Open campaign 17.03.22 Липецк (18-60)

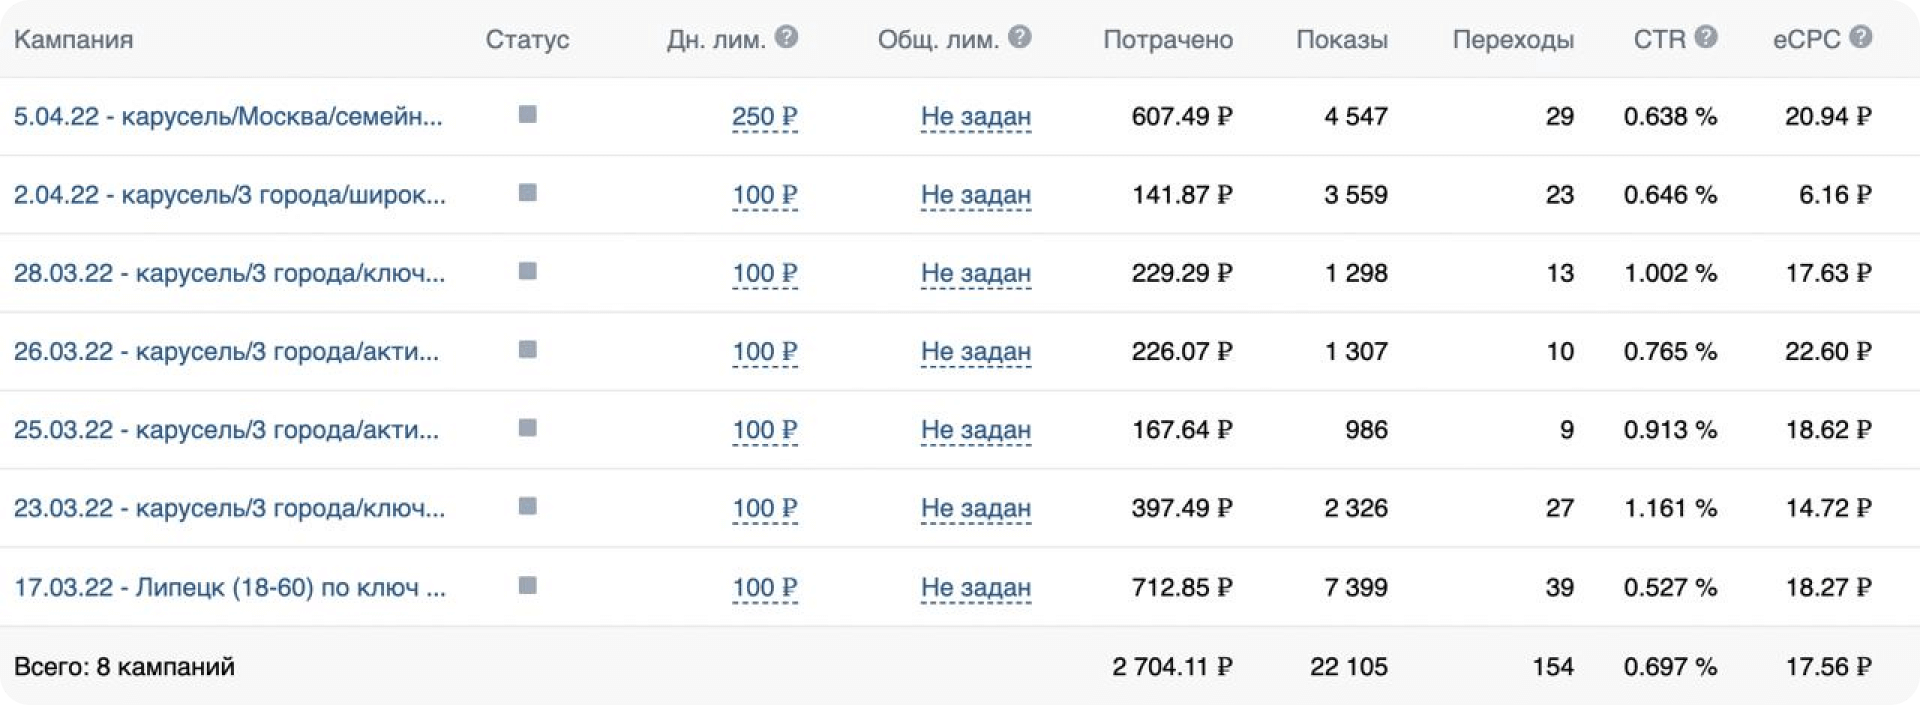click(x=230, y=587)
